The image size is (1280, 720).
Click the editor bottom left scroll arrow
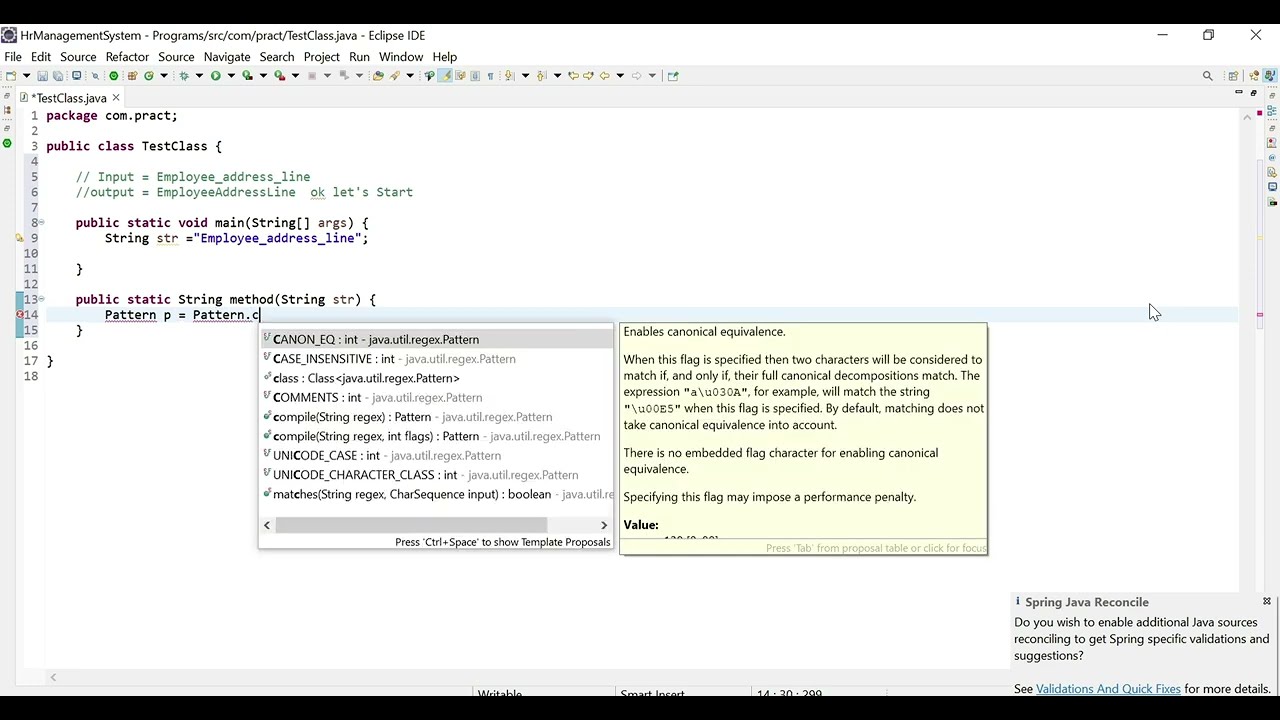click(x=53, y=677)
